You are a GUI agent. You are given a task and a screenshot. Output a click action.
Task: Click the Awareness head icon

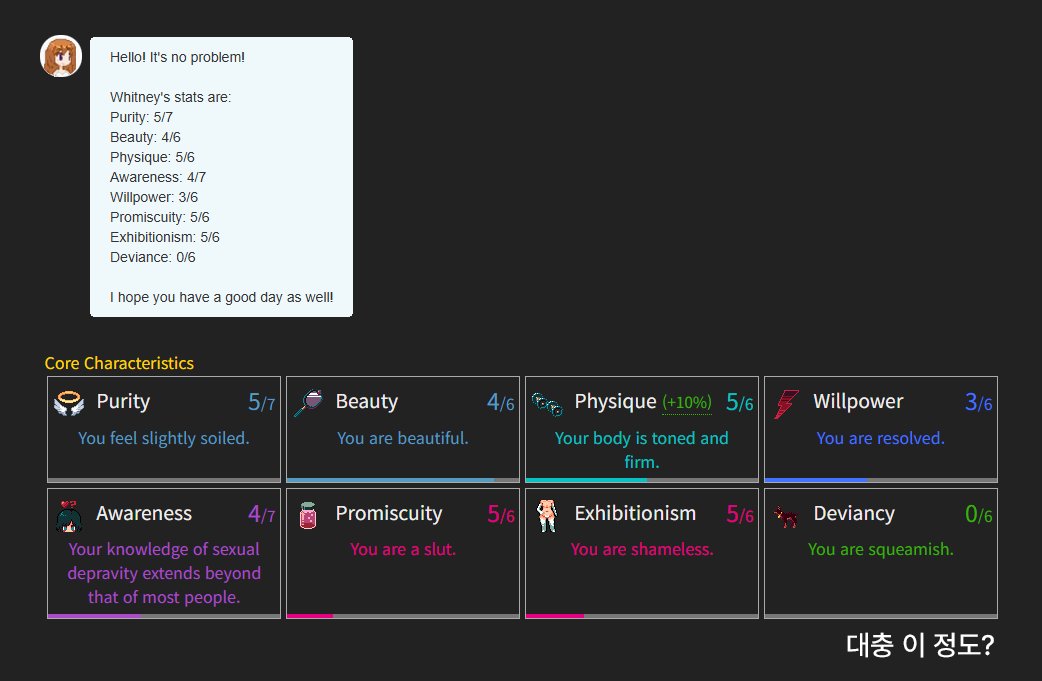69,516
